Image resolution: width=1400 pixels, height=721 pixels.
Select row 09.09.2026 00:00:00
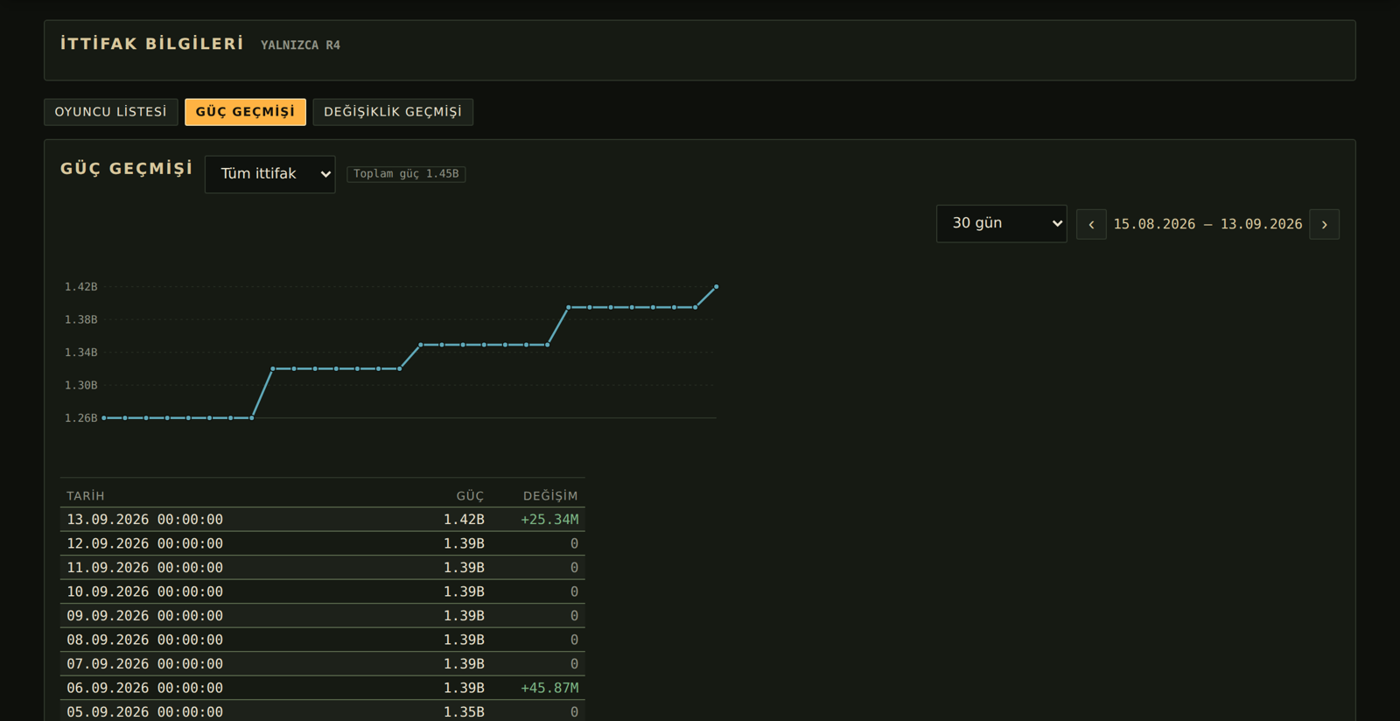click(x=322, y=616)
